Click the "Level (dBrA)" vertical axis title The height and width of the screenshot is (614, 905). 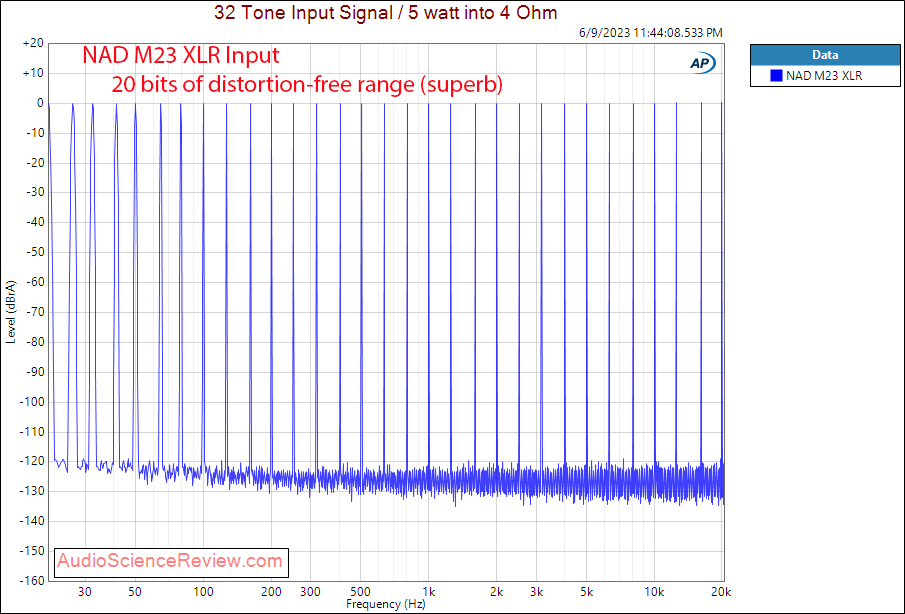[x=11, y=312]
